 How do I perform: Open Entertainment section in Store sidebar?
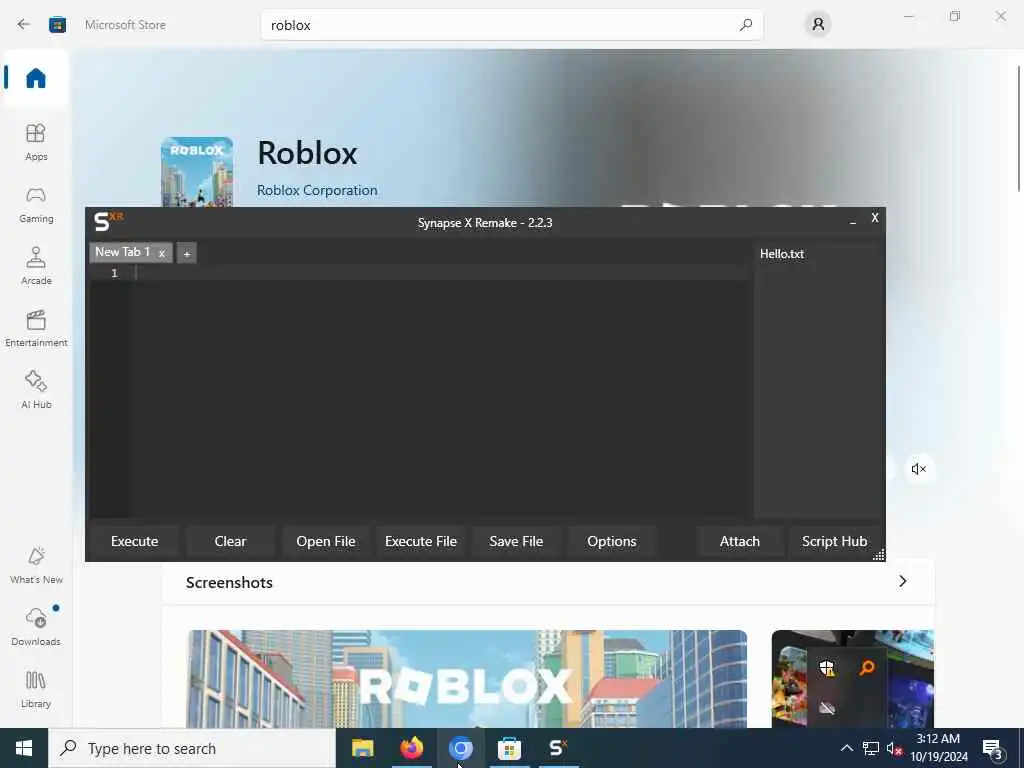tap(36, 328)
